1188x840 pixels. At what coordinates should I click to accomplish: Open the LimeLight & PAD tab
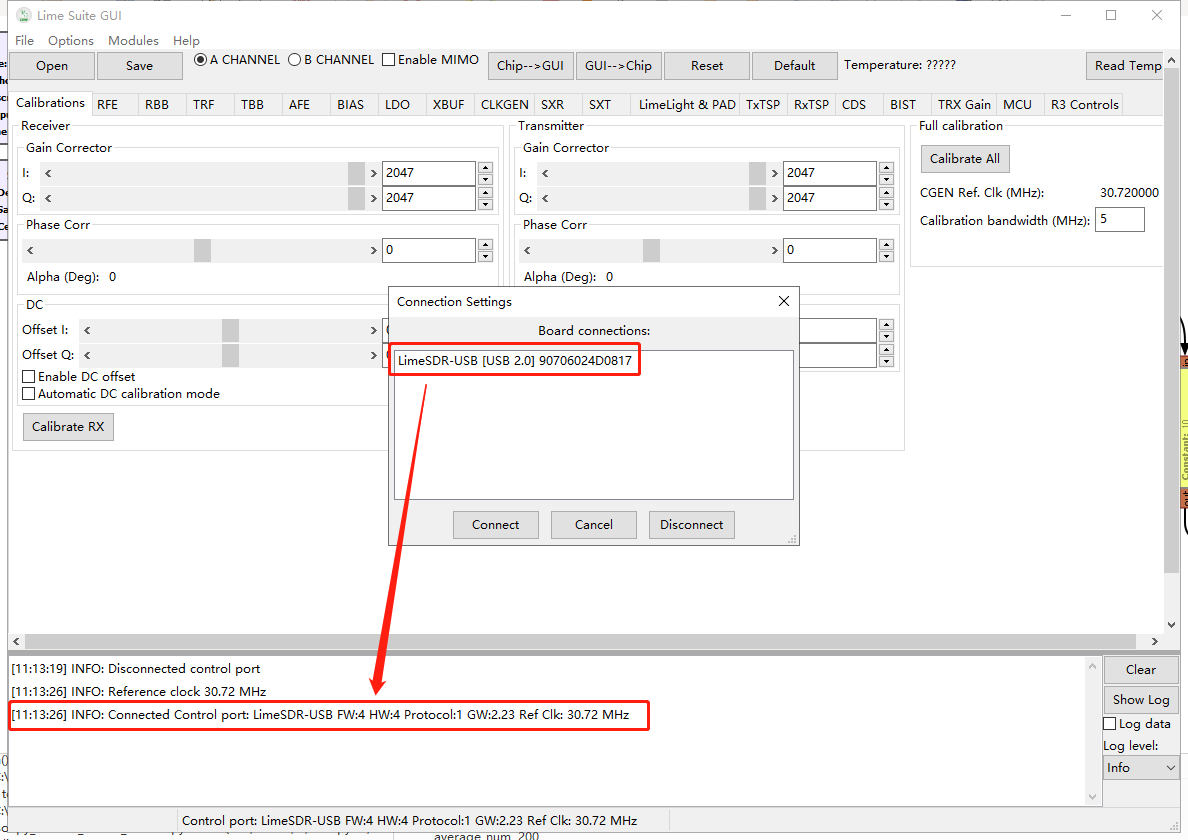click(686, 105)
